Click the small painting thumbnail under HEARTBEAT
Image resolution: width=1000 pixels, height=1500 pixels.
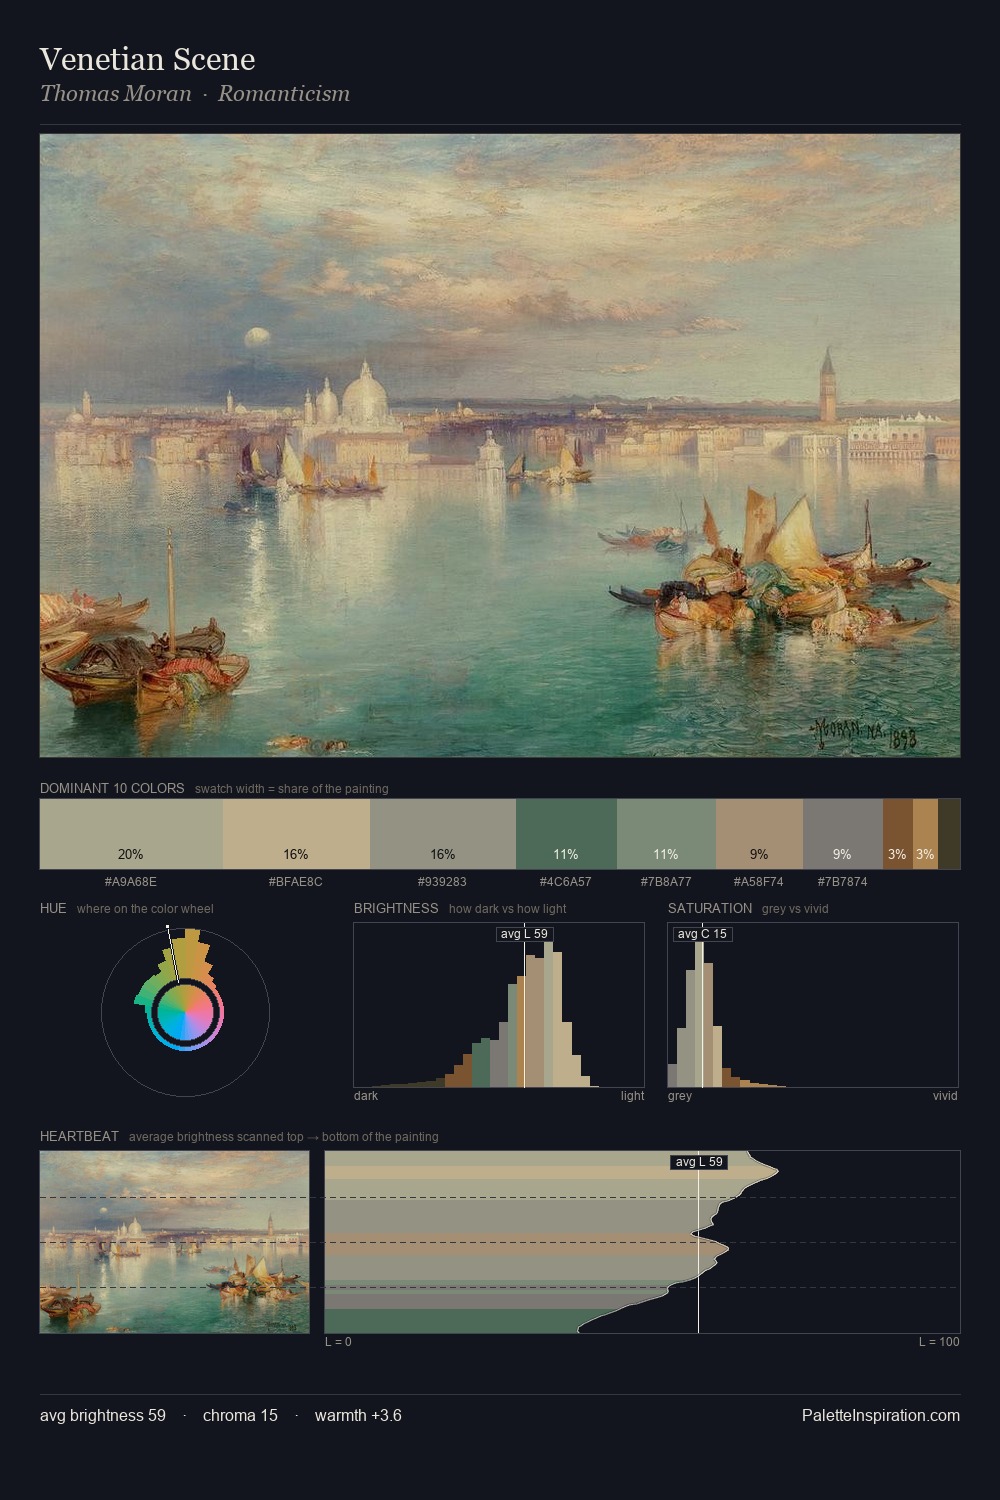pyautogui.click(x=174, y=1242)
